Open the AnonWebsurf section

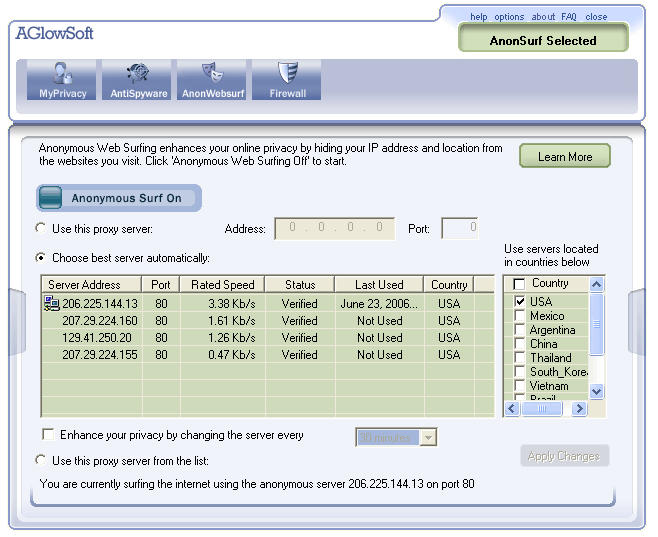pos(212,80)
